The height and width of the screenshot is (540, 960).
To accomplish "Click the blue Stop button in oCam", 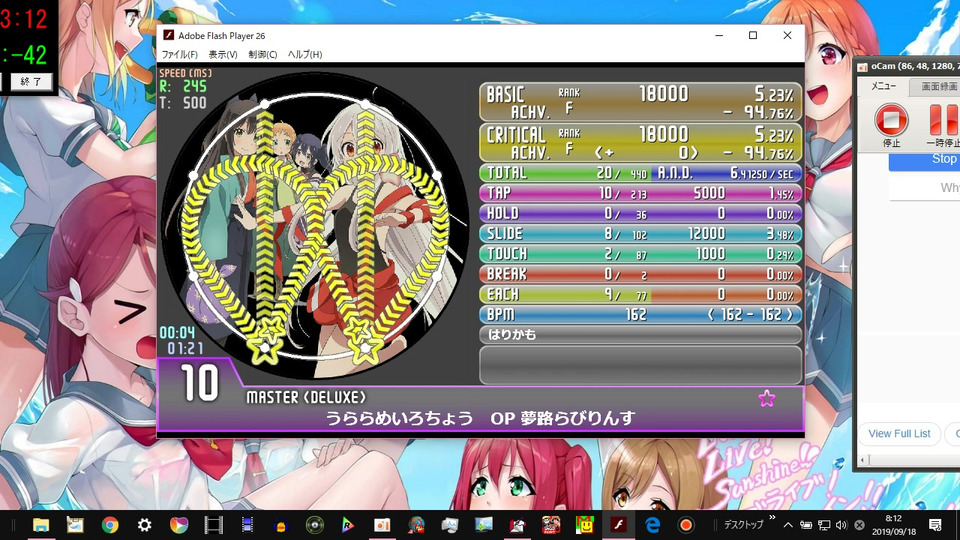I will (924, 160).
